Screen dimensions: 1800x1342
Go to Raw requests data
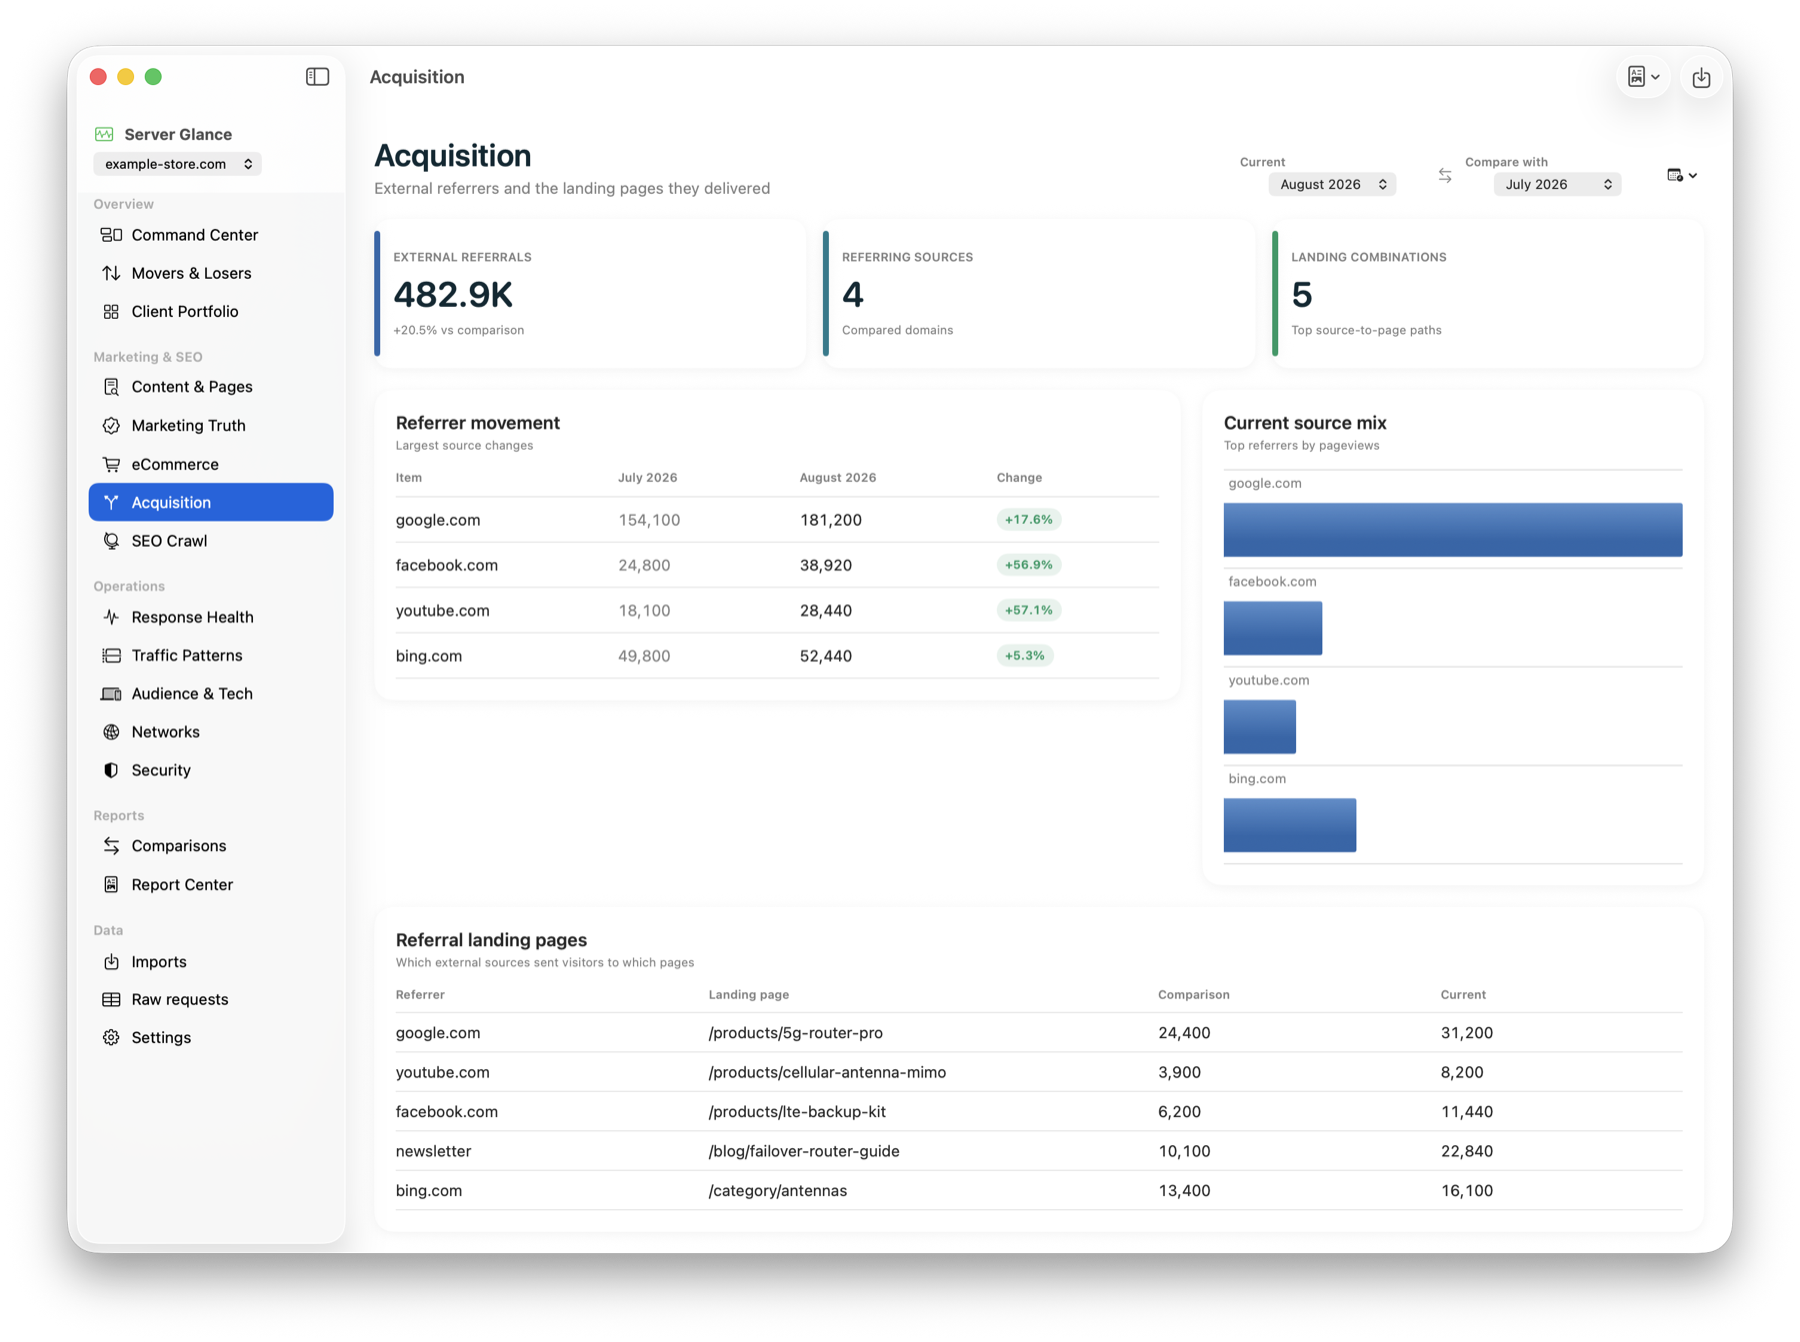(x=211, y=1000)
